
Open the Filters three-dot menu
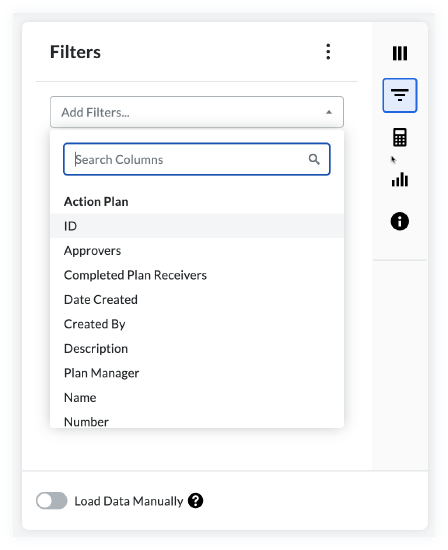tap(328, 52)
